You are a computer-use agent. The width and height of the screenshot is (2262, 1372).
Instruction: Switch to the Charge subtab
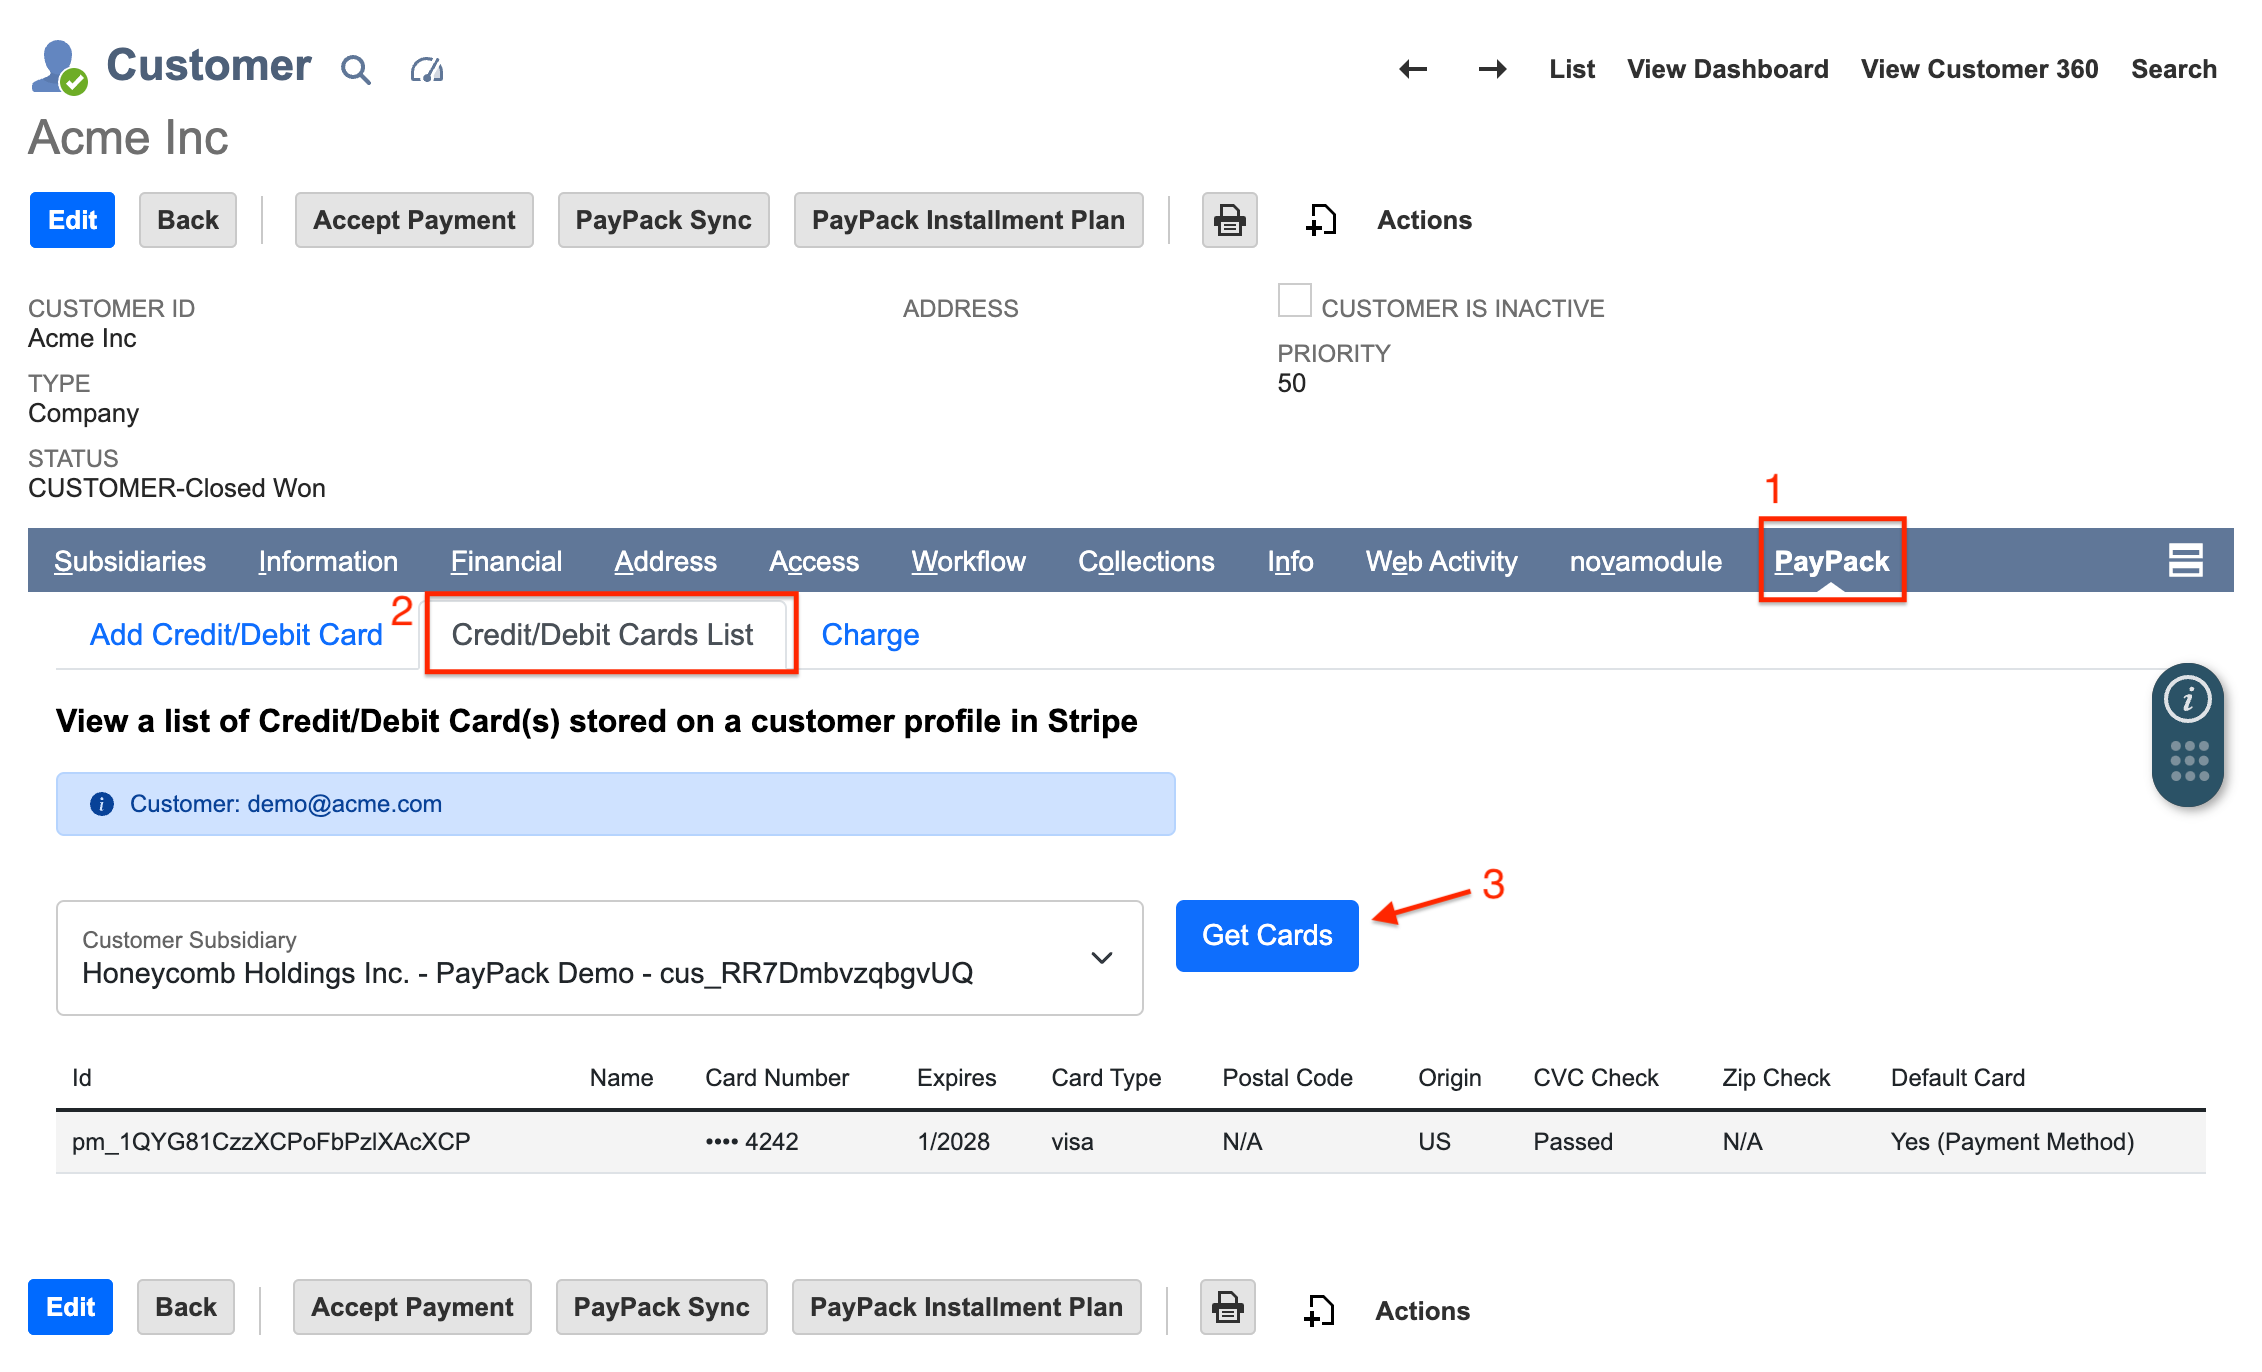click(x=869, y=634)
